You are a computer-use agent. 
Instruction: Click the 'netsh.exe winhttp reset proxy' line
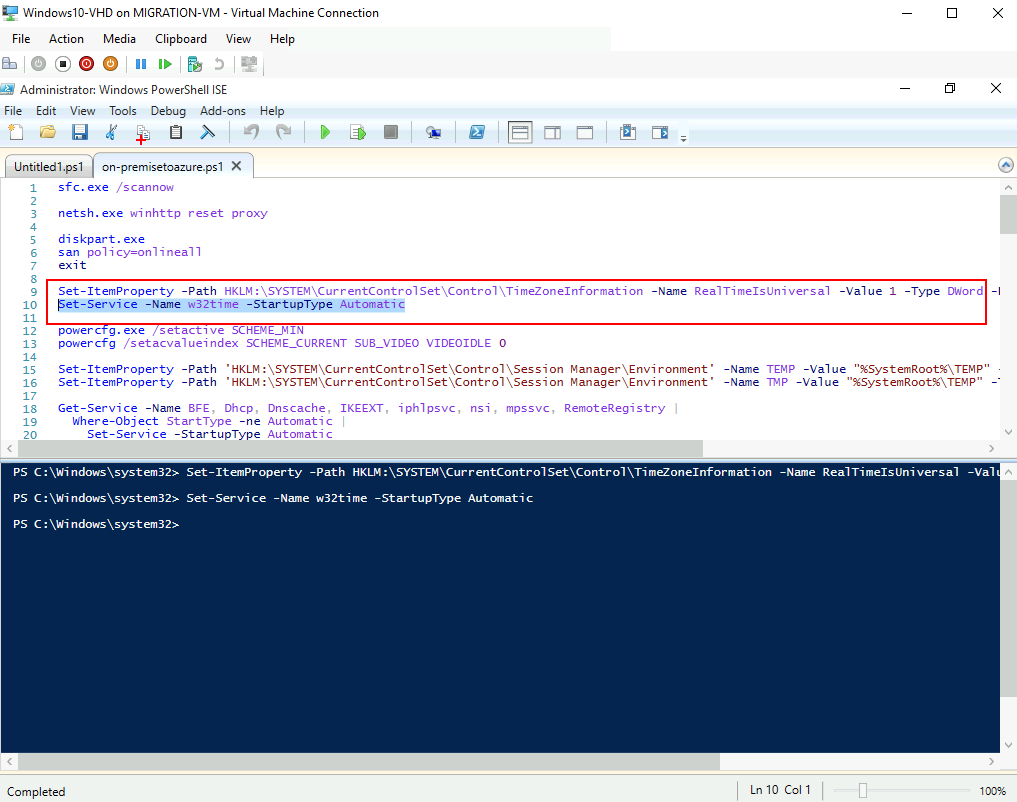coord(163,213)
